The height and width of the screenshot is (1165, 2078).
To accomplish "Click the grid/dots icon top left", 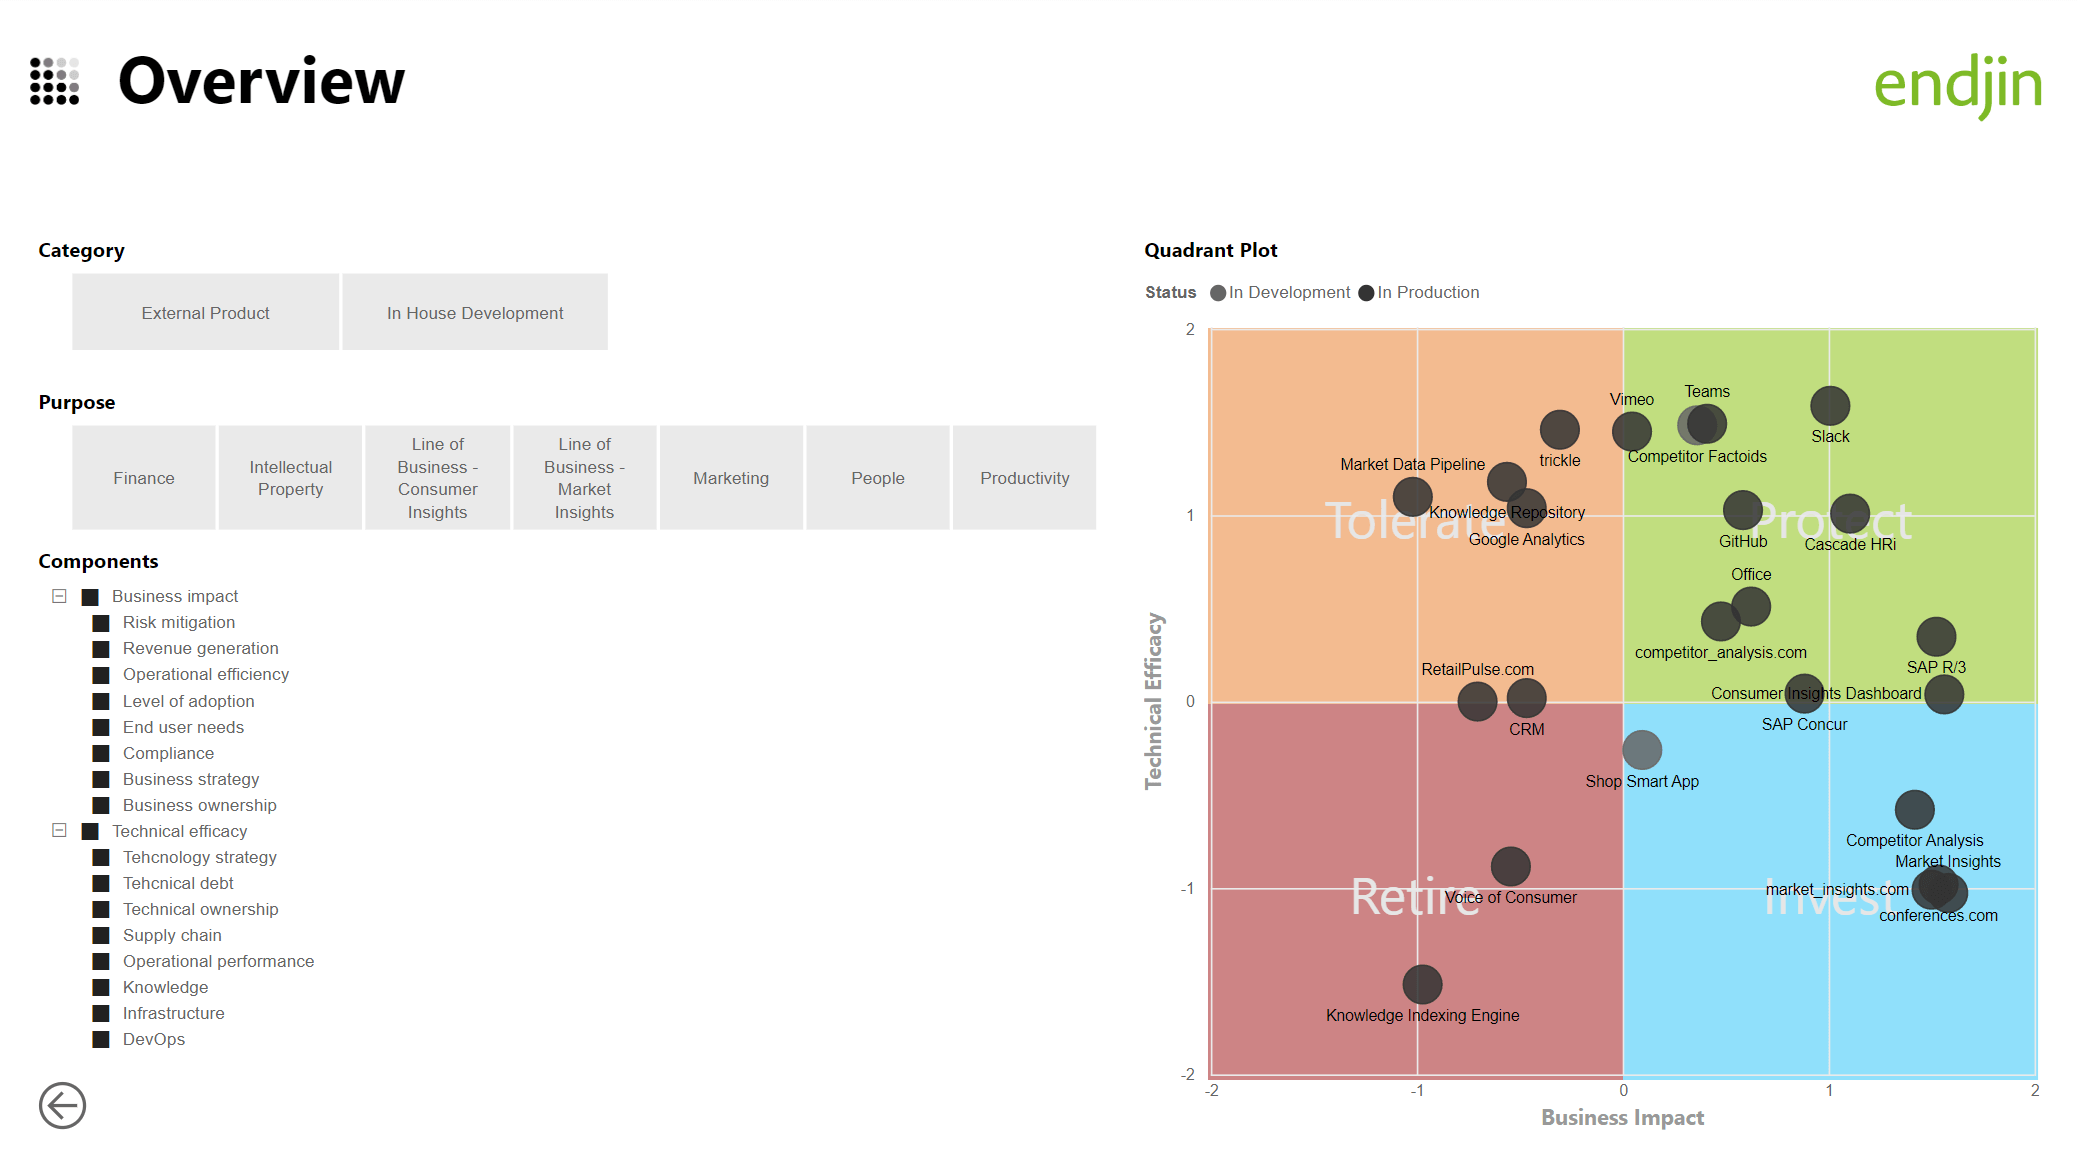I will 53,81.
